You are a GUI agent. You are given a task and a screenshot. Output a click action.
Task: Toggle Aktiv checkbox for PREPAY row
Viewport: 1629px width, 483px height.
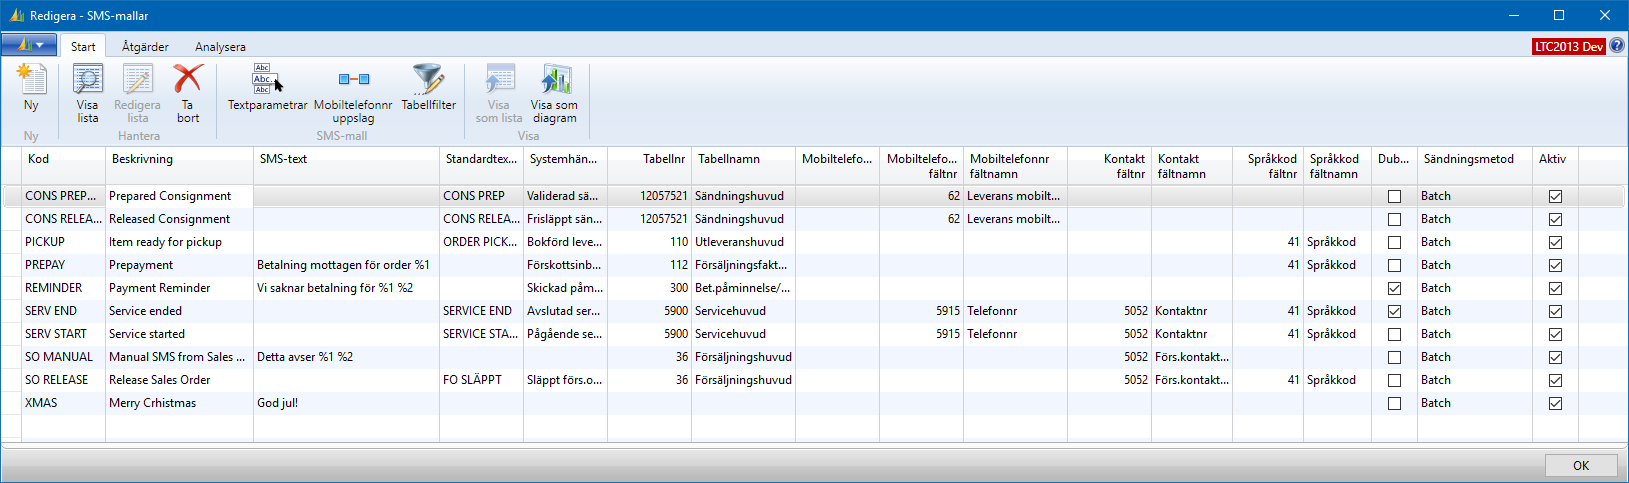tap(1555, 265)
